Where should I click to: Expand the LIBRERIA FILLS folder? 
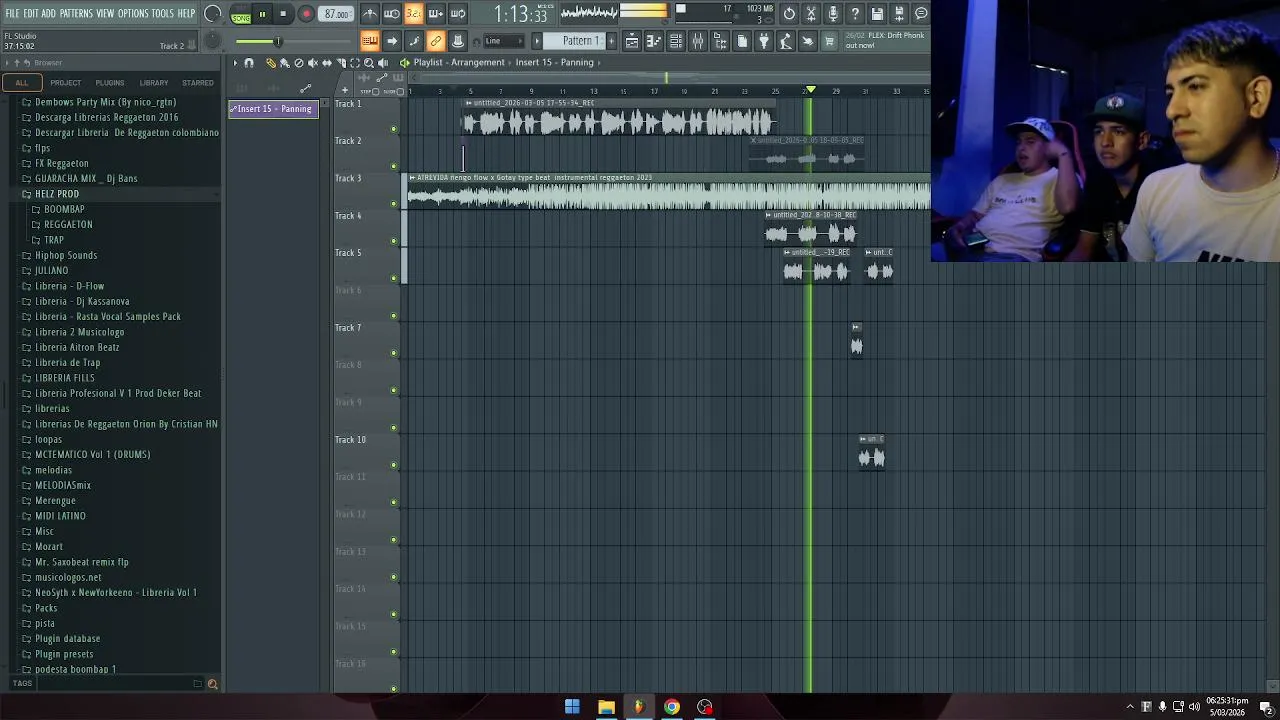(65, 378)
